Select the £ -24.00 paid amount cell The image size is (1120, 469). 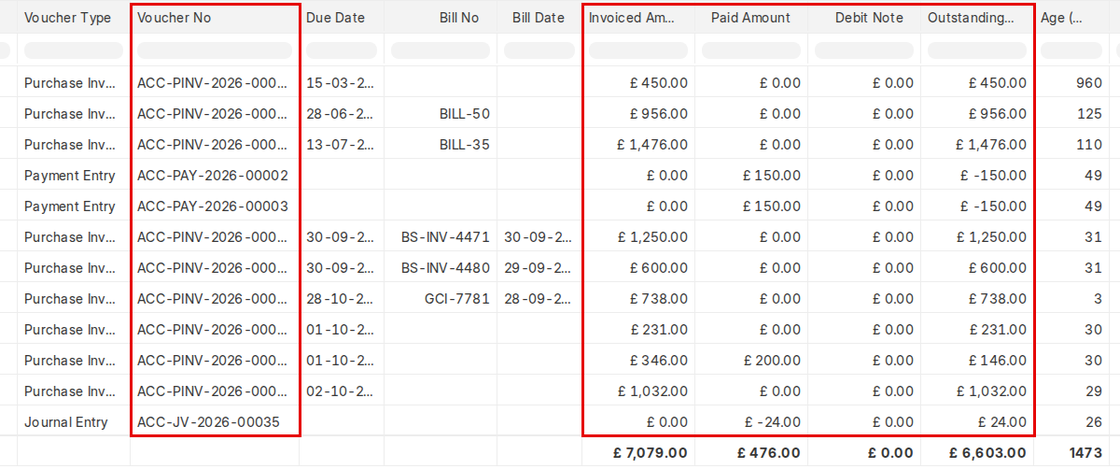751,422
